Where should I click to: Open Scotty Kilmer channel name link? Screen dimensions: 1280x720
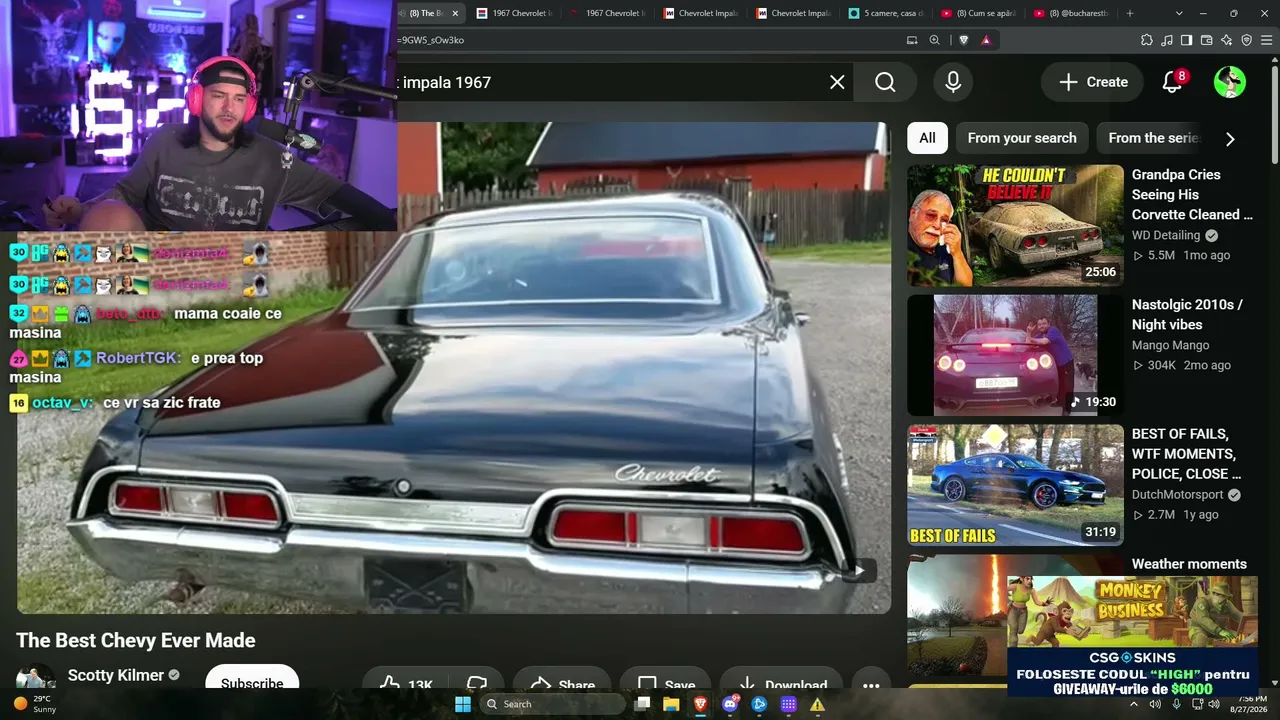coord(115,675)
